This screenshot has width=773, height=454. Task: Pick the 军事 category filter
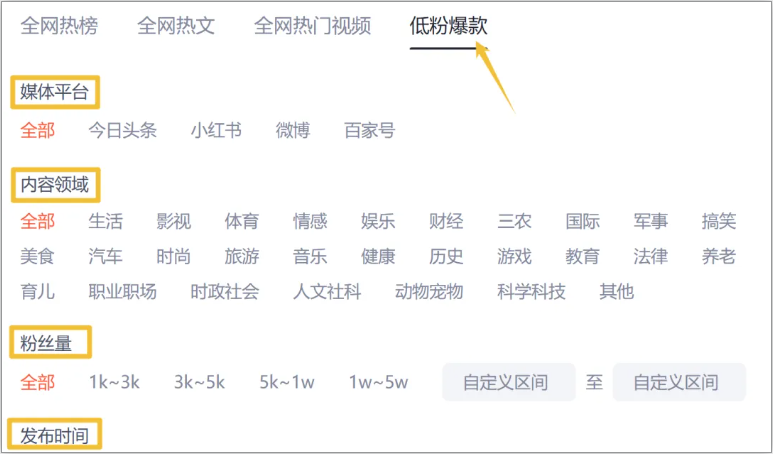(651, 221)
